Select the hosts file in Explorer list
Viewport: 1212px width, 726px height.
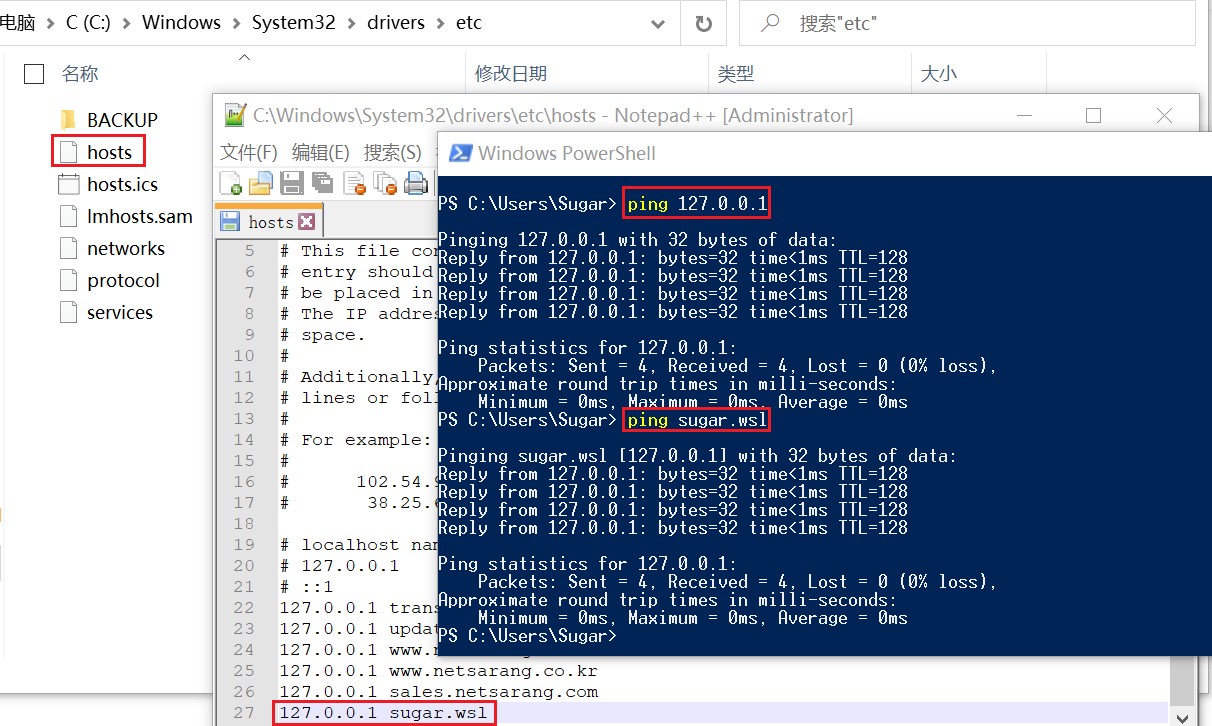tap(109, 152)
